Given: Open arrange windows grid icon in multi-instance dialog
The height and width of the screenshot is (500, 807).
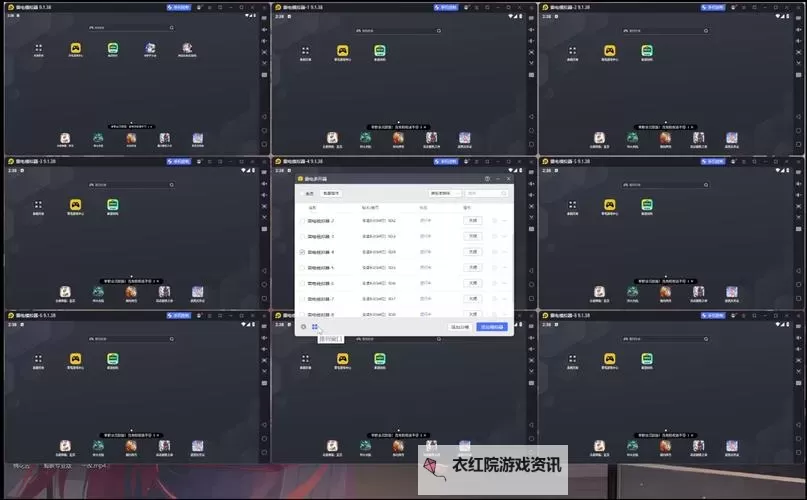Looking at the screenshot, I should (x=314, y=327).
